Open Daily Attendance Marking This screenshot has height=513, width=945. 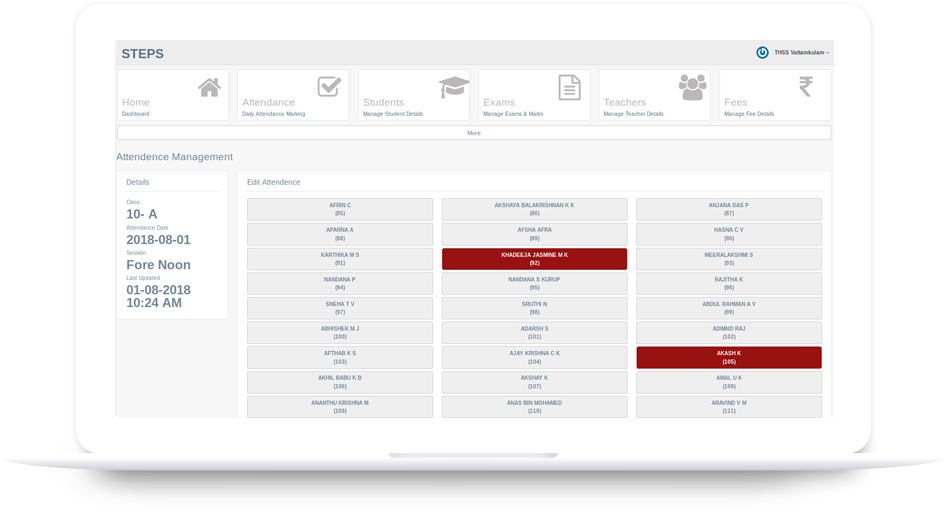(x=273, y=114)
